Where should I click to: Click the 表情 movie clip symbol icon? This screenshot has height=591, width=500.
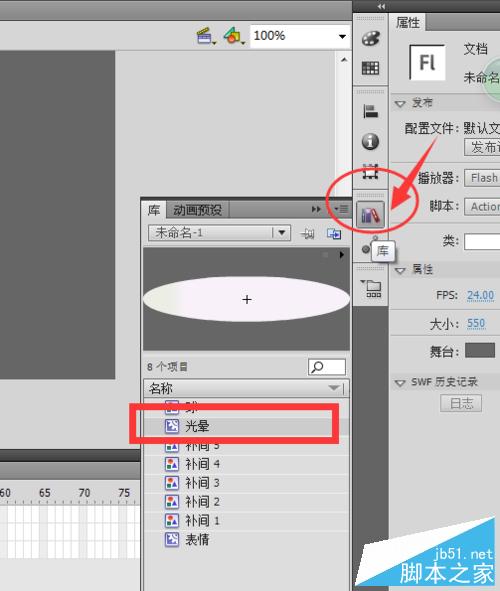pyautogui.click(x=172, y=540)
